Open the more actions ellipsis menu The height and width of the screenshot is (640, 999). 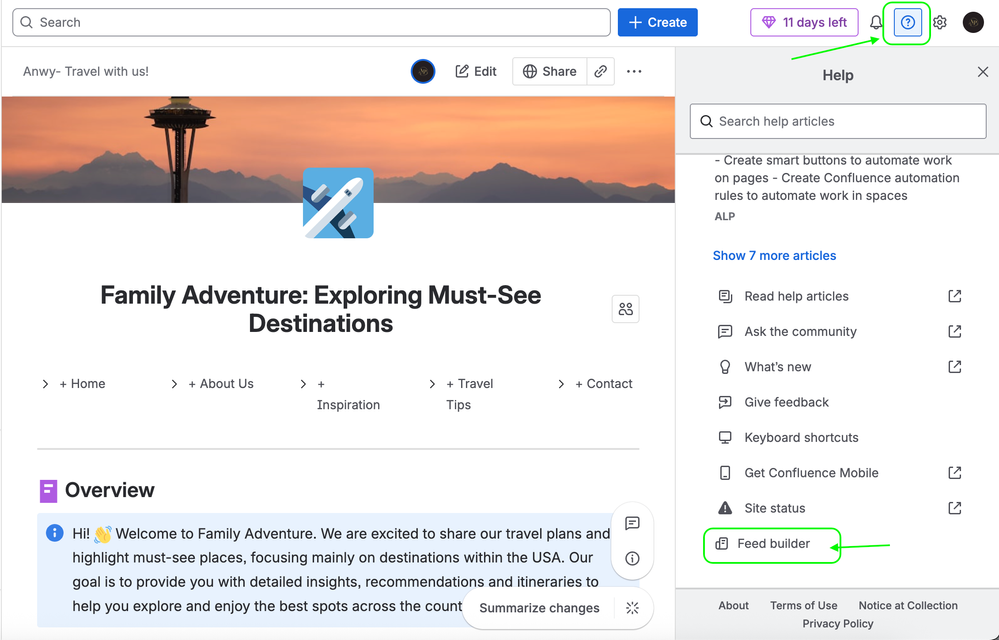[634, 71]
